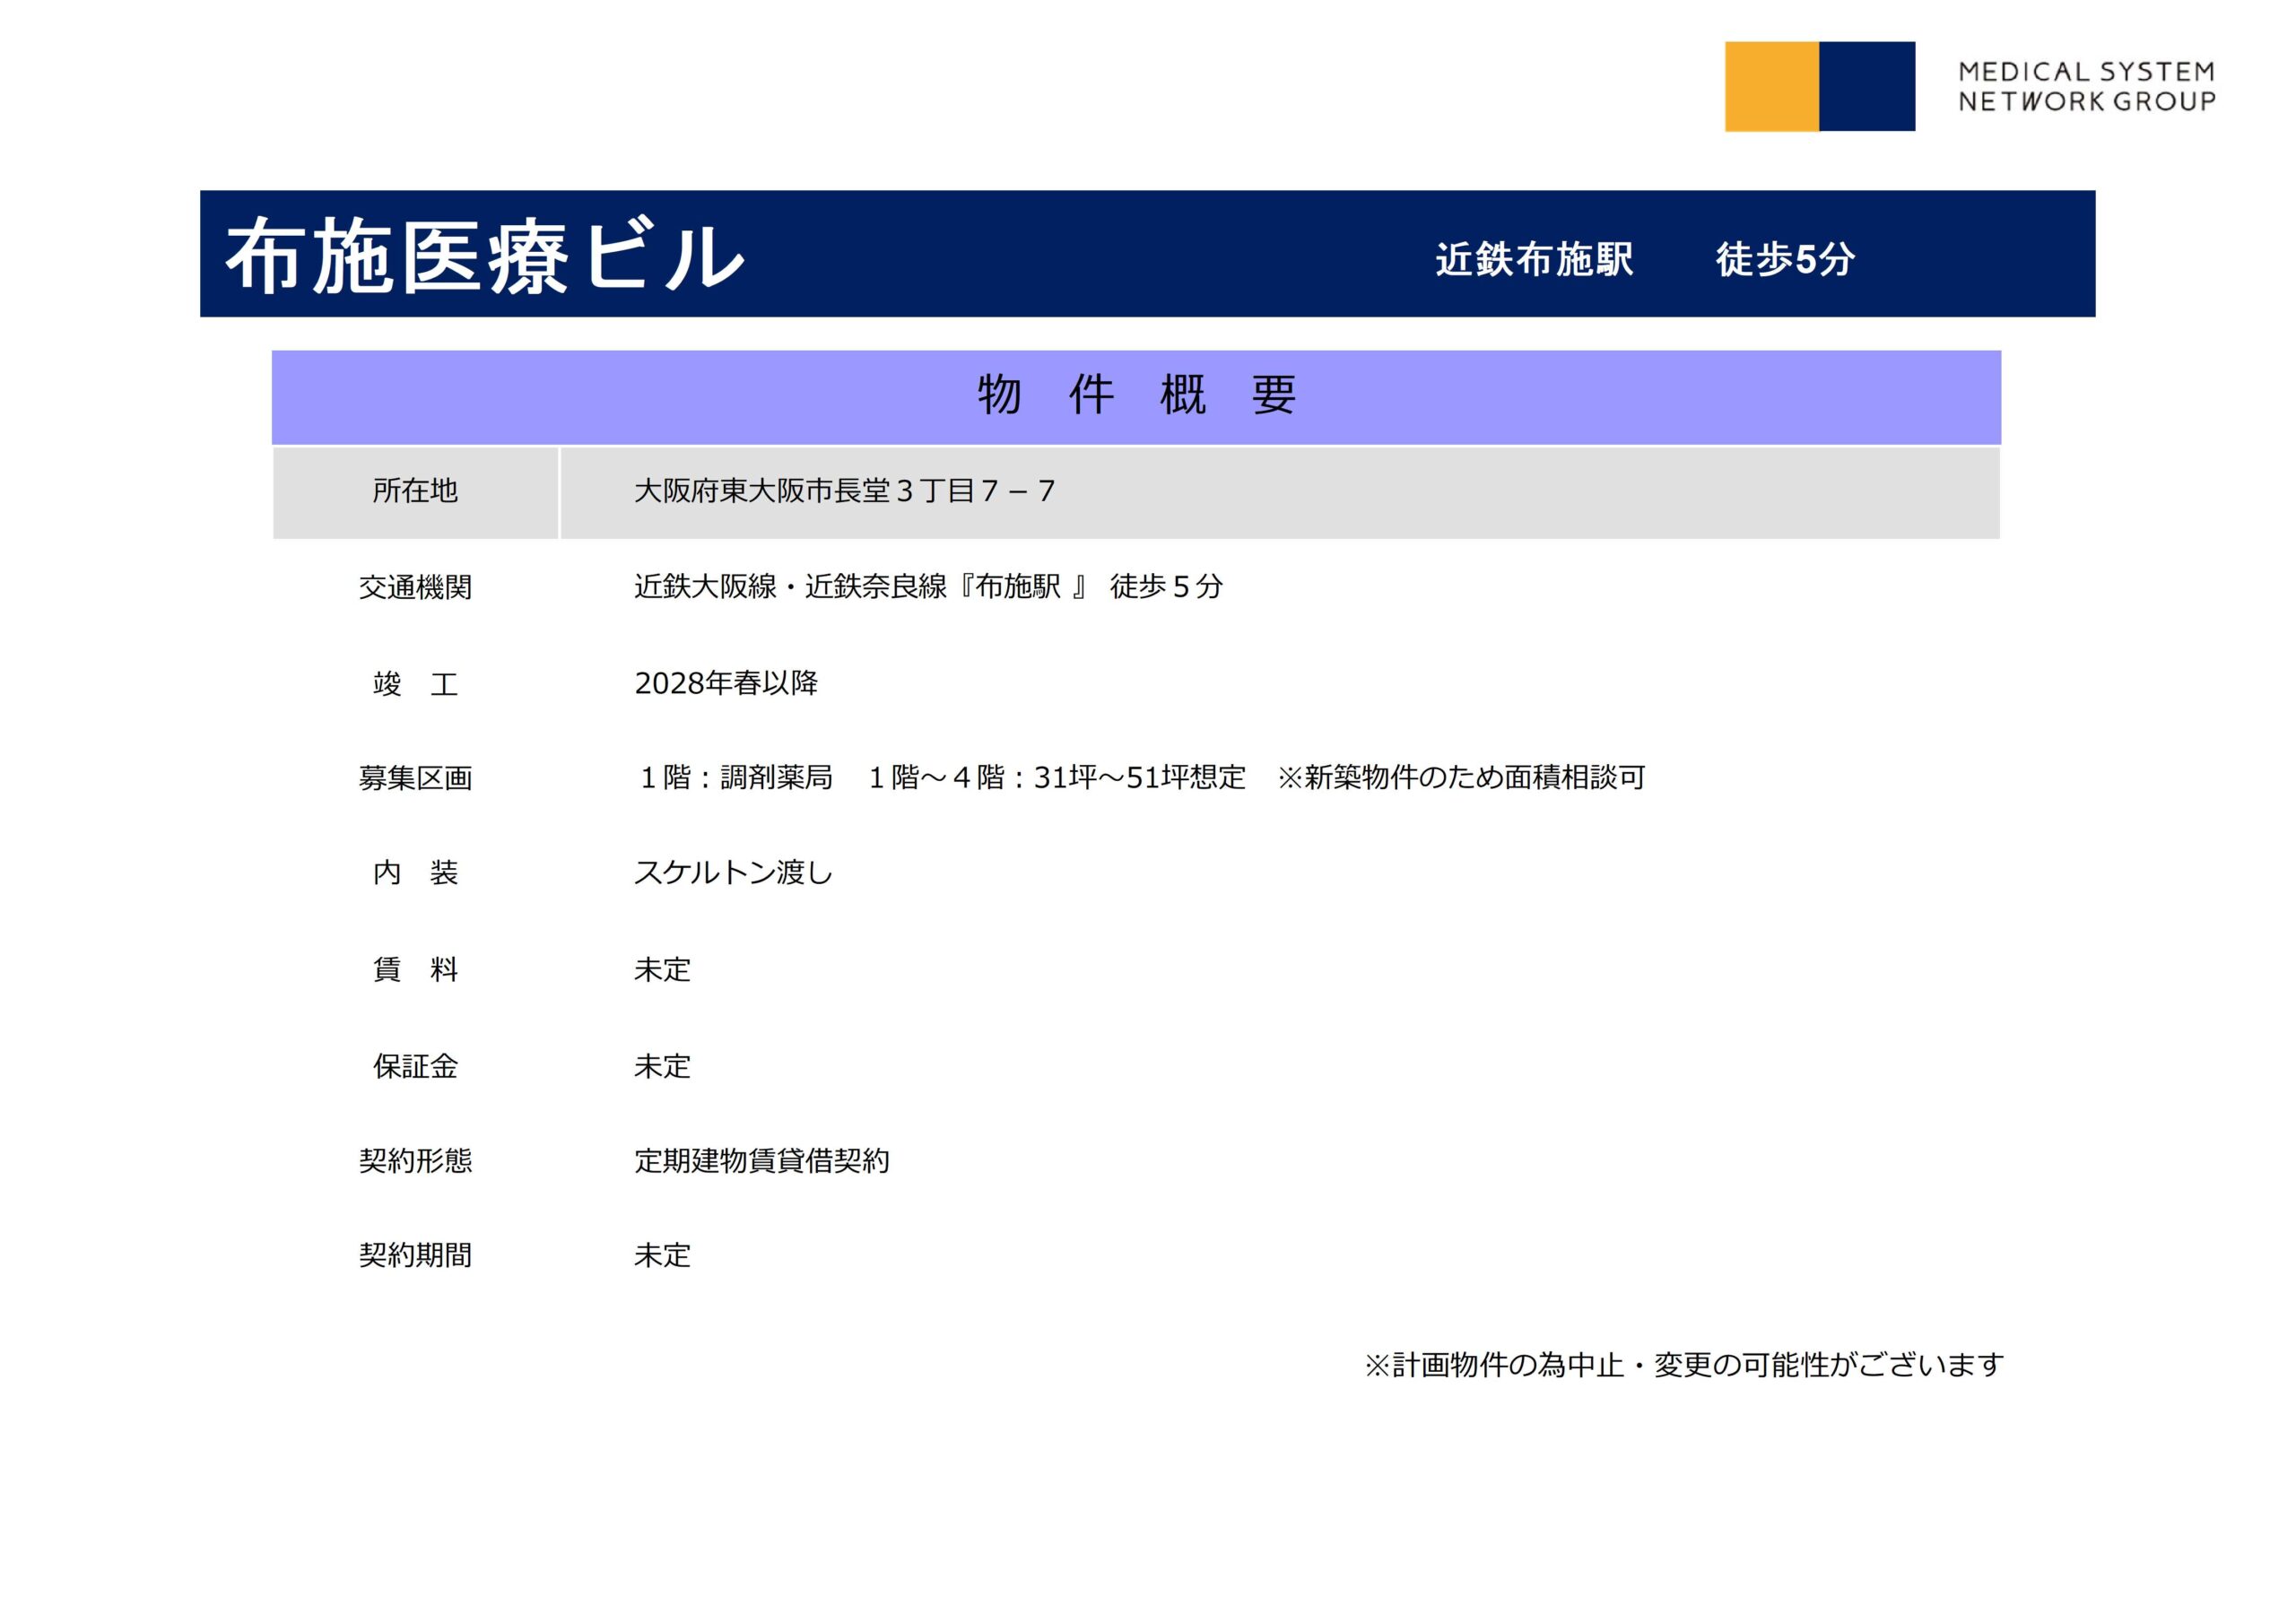2296x1623 pixels.
Task: Select the 2028年春以降 completion date
Action: pyautogui.click(x=726, y=683)
